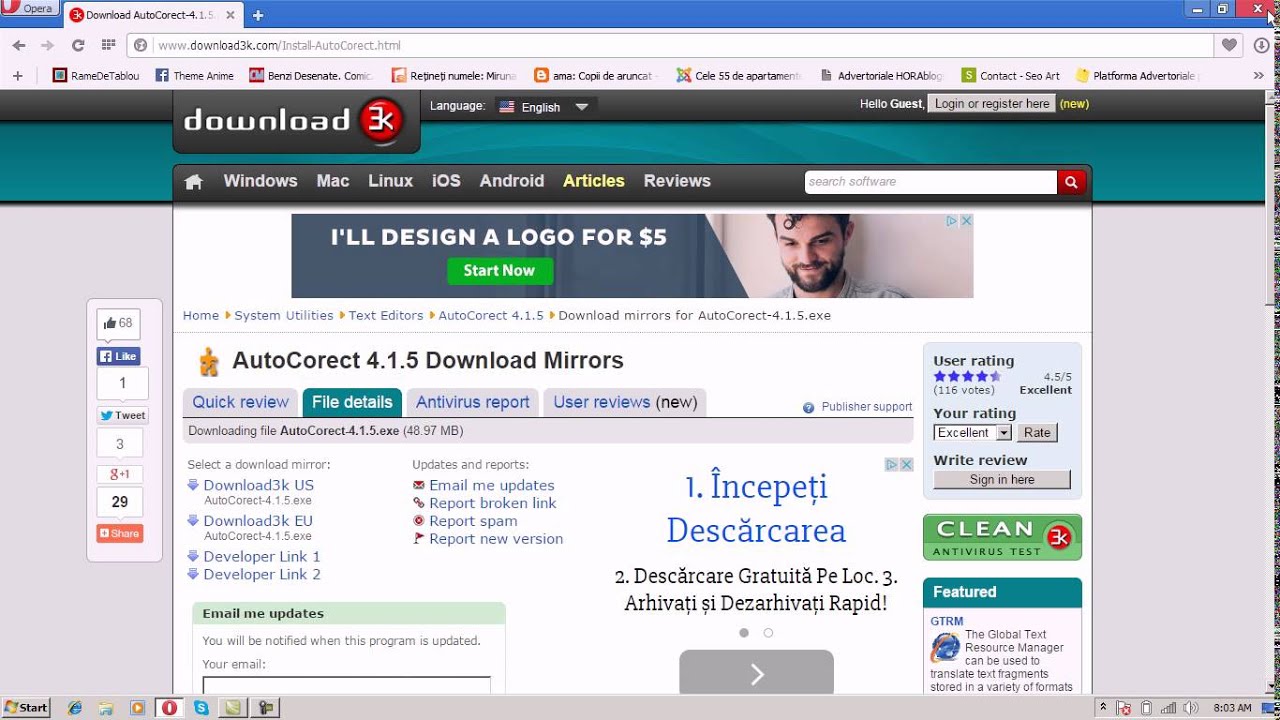Reload the page with the refresh icon

point(78,45)
